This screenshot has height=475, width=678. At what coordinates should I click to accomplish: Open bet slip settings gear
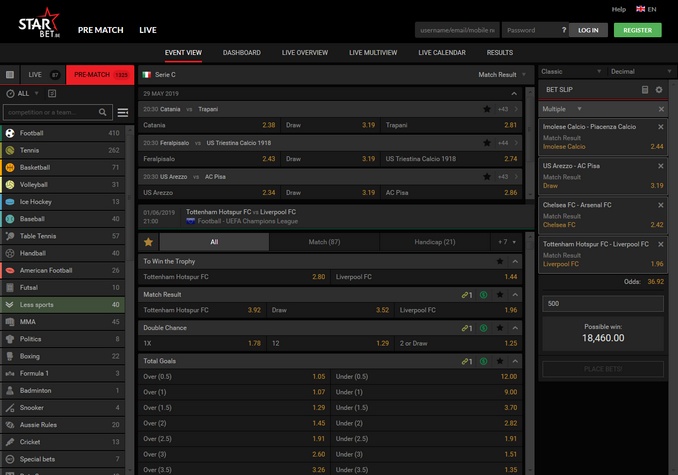coord(659,89)
